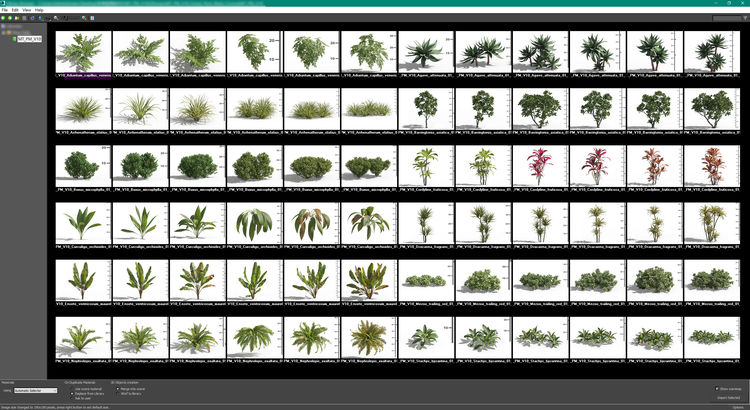
Task: Click Options in the bottom right corner
Action: (738, 407)
